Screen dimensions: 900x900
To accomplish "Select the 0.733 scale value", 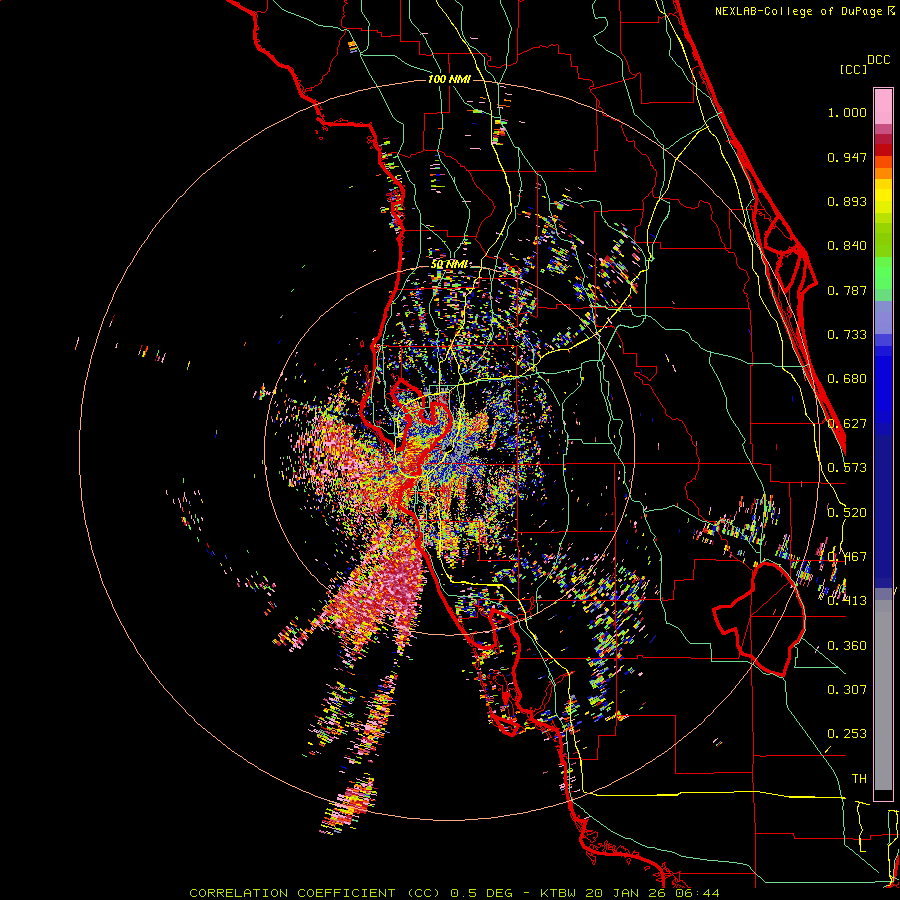I will tap(847, 335).
